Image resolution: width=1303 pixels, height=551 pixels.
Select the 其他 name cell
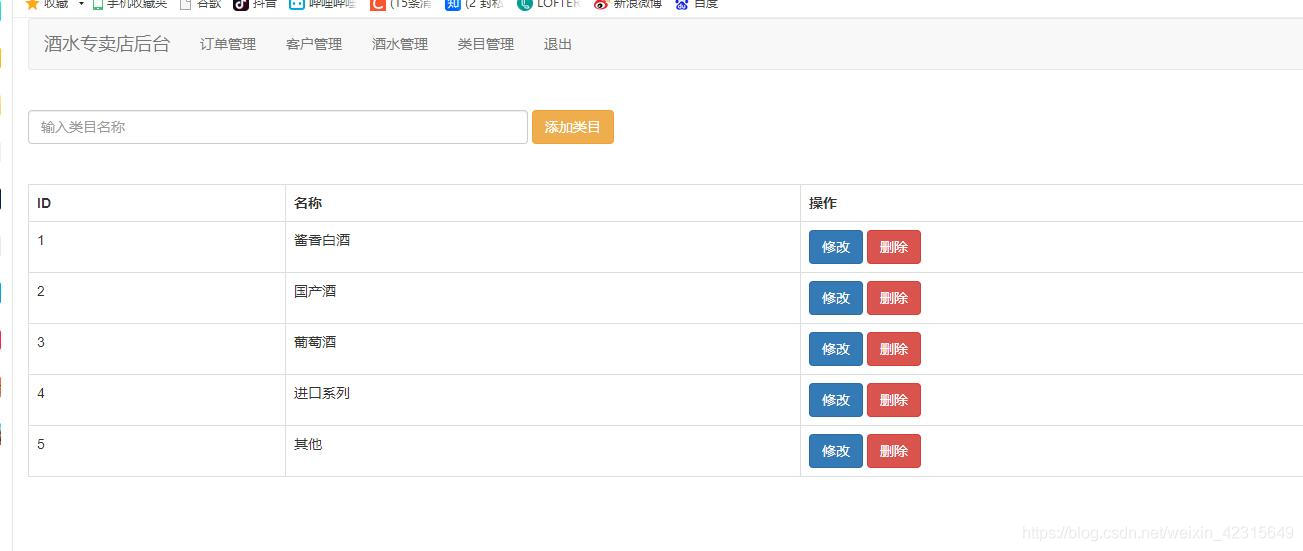pos(543,451)
